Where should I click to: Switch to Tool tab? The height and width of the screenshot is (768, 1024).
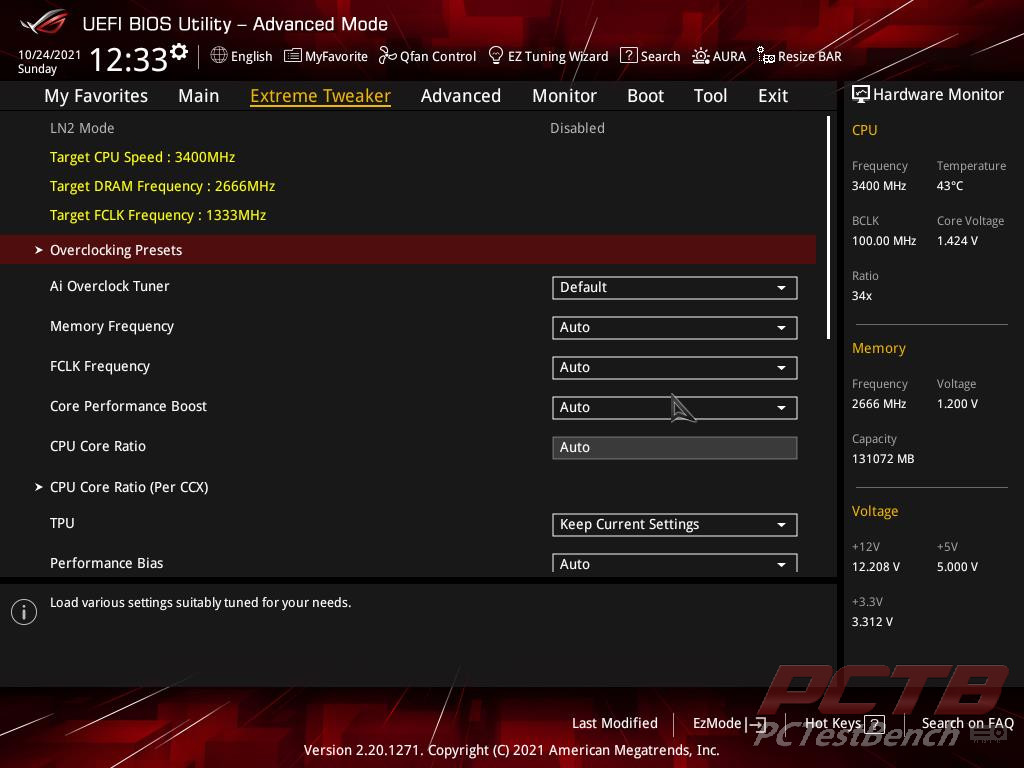pos(710,96)
